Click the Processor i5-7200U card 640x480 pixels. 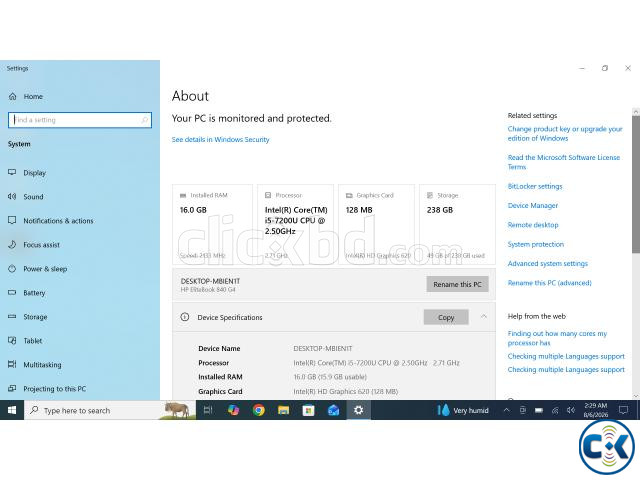296,224
